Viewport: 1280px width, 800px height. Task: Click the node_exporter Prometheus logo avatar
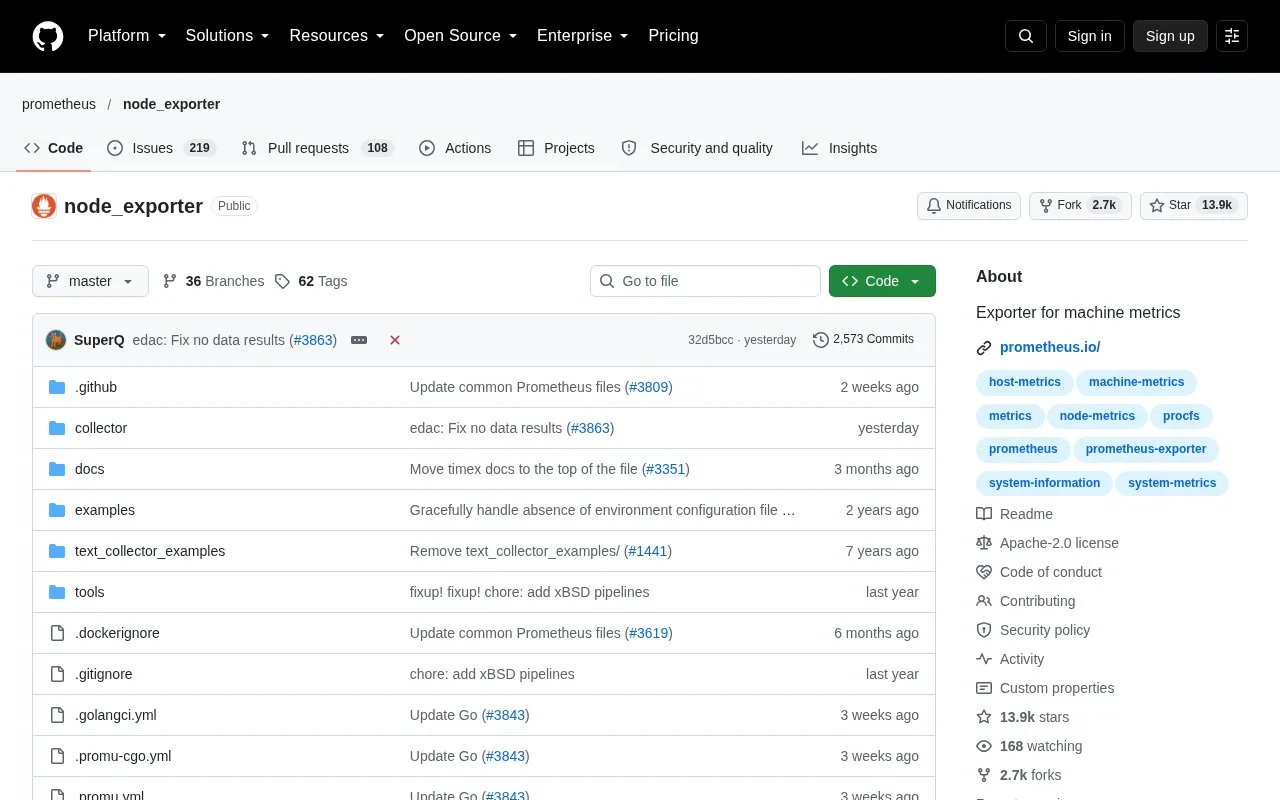44,206
